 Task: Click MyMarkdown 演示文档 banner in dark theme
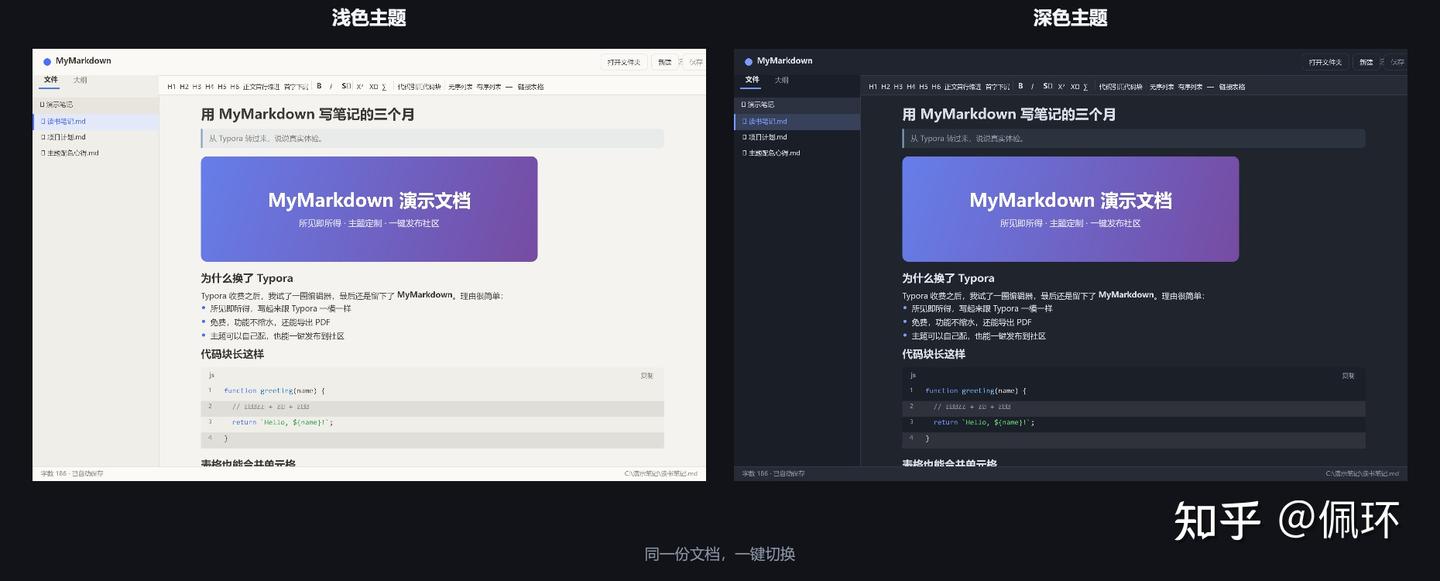[1070, 209]
